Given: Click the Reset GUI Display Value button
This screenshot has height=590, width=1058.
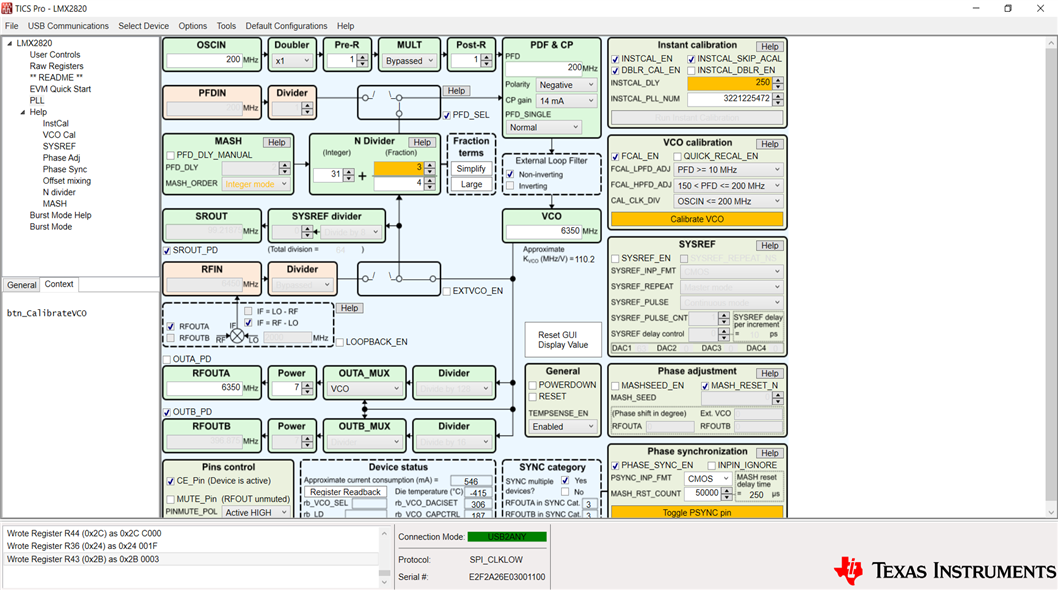Looking at the screenshot, I should (x=563, y=340).
